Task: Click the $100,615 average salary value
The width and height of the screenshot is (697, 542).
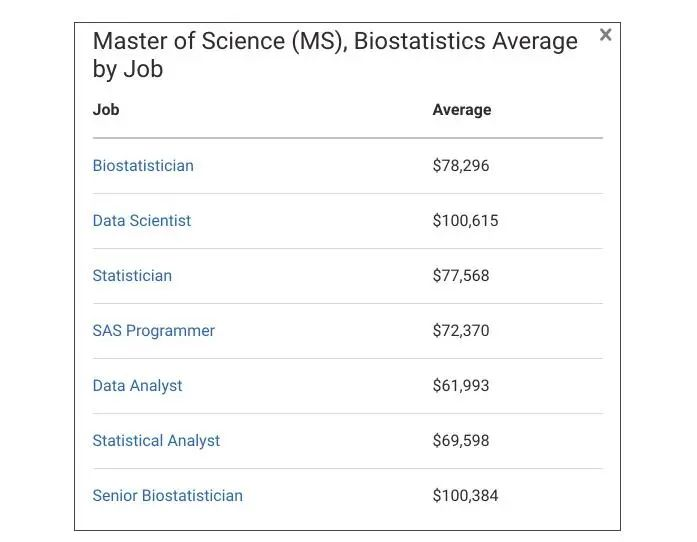Action: tap(465, 221)
